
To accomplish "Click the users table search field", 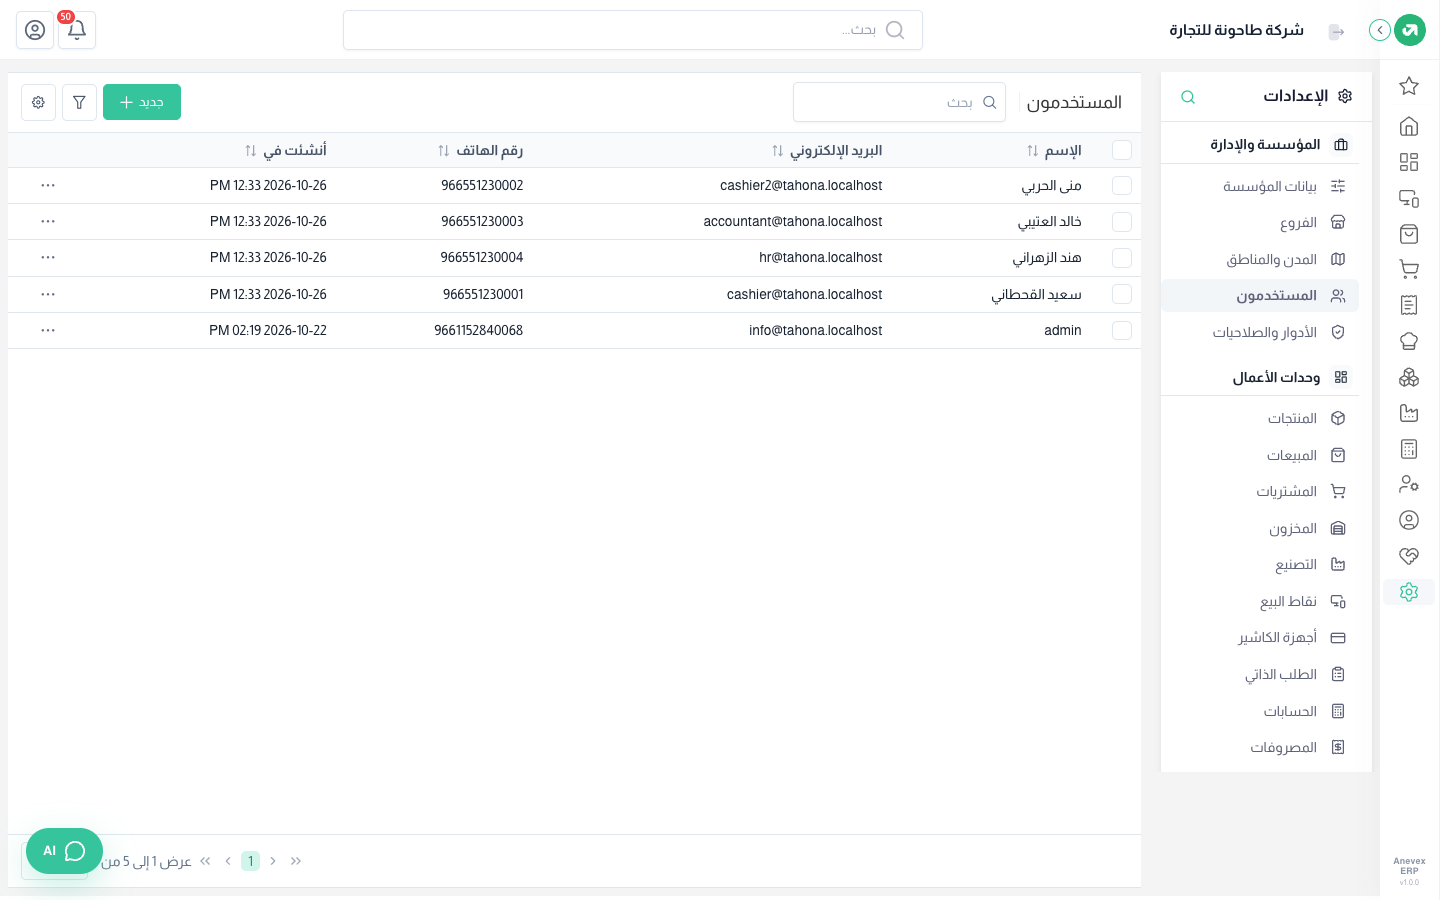I will point(899,102).
